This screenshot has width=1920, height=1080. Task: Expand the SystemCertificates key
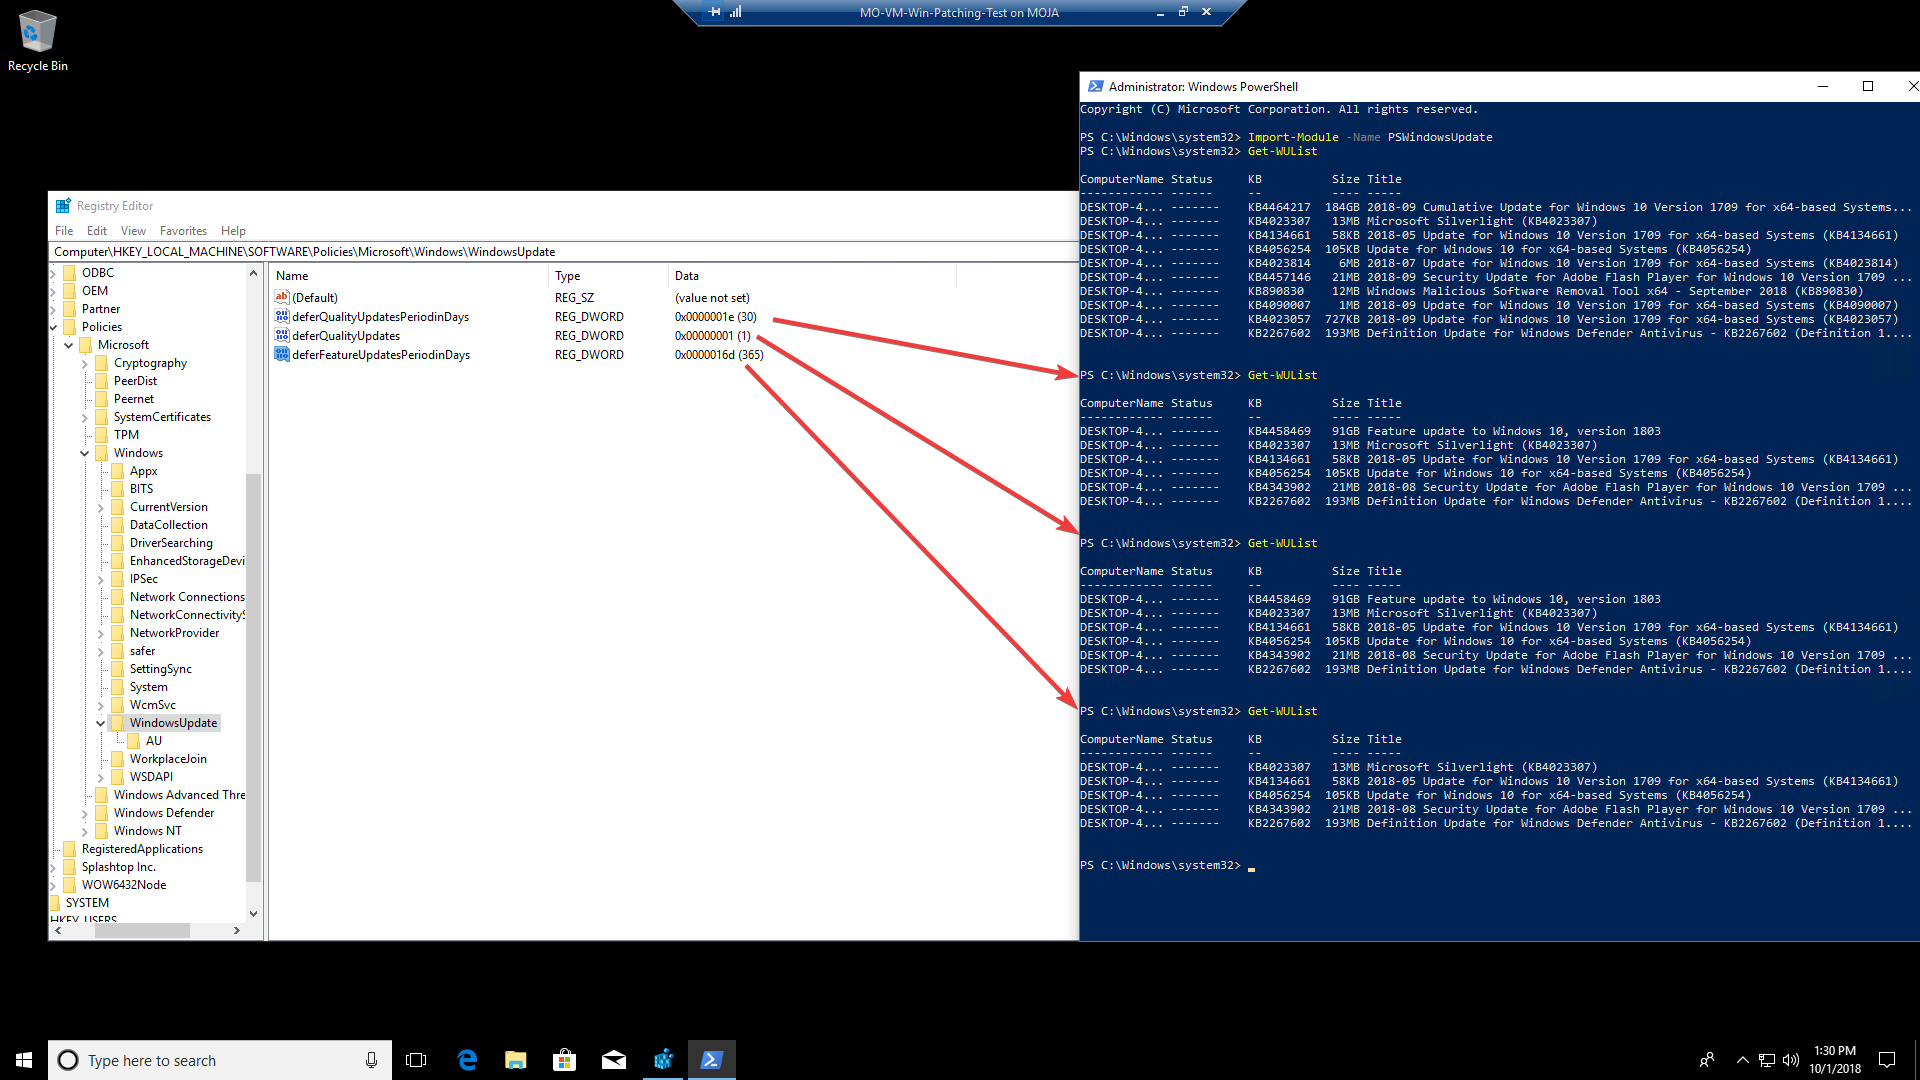pos(85,417)
